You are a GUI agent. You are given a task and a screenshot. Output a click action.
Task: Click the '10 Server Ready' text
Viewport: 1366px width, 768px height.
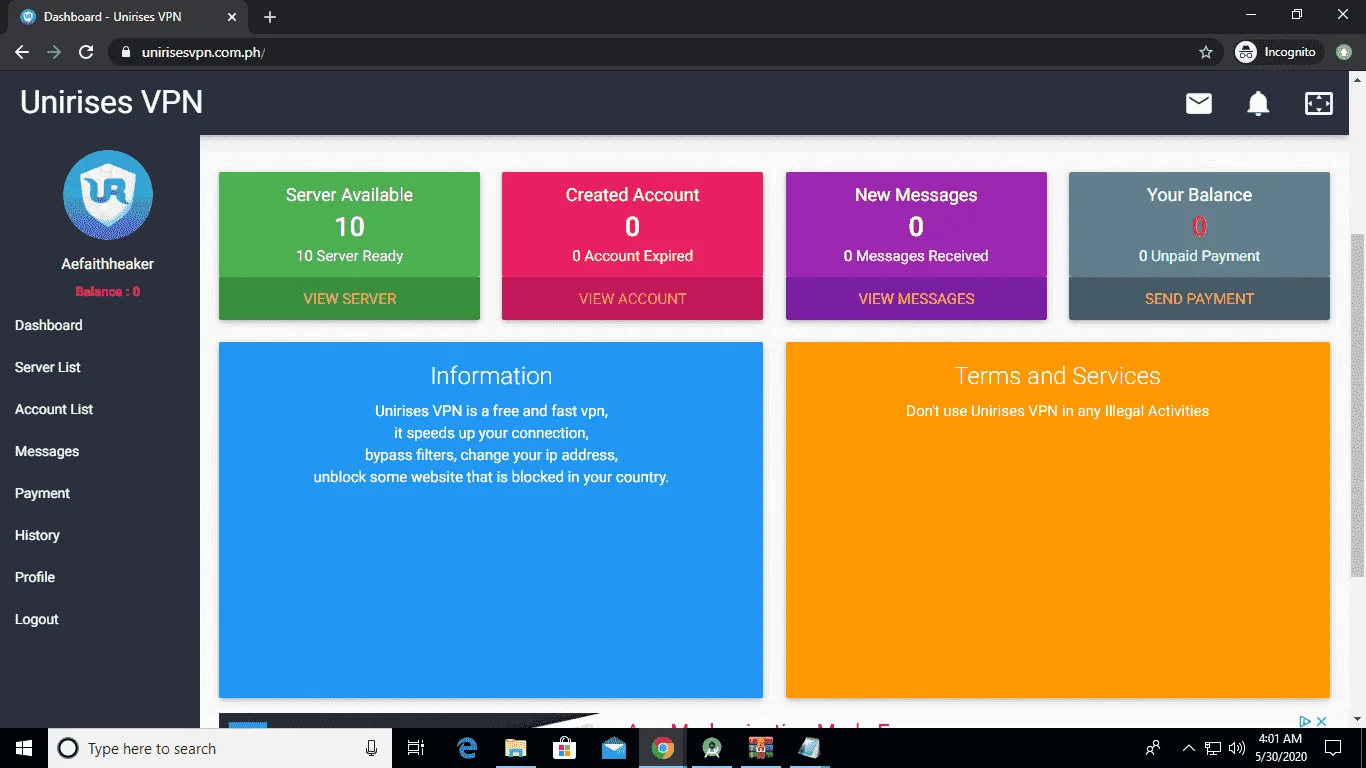point(349,256)
